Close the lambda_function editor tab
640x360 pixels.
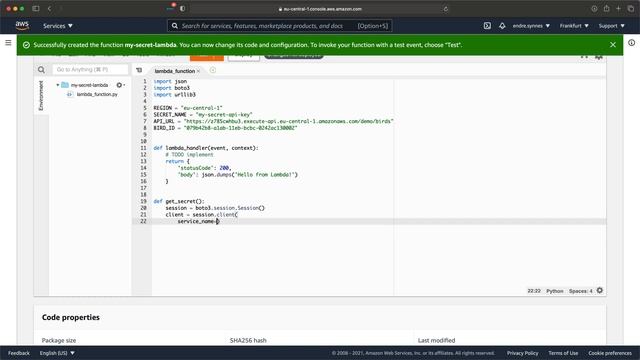198,71
